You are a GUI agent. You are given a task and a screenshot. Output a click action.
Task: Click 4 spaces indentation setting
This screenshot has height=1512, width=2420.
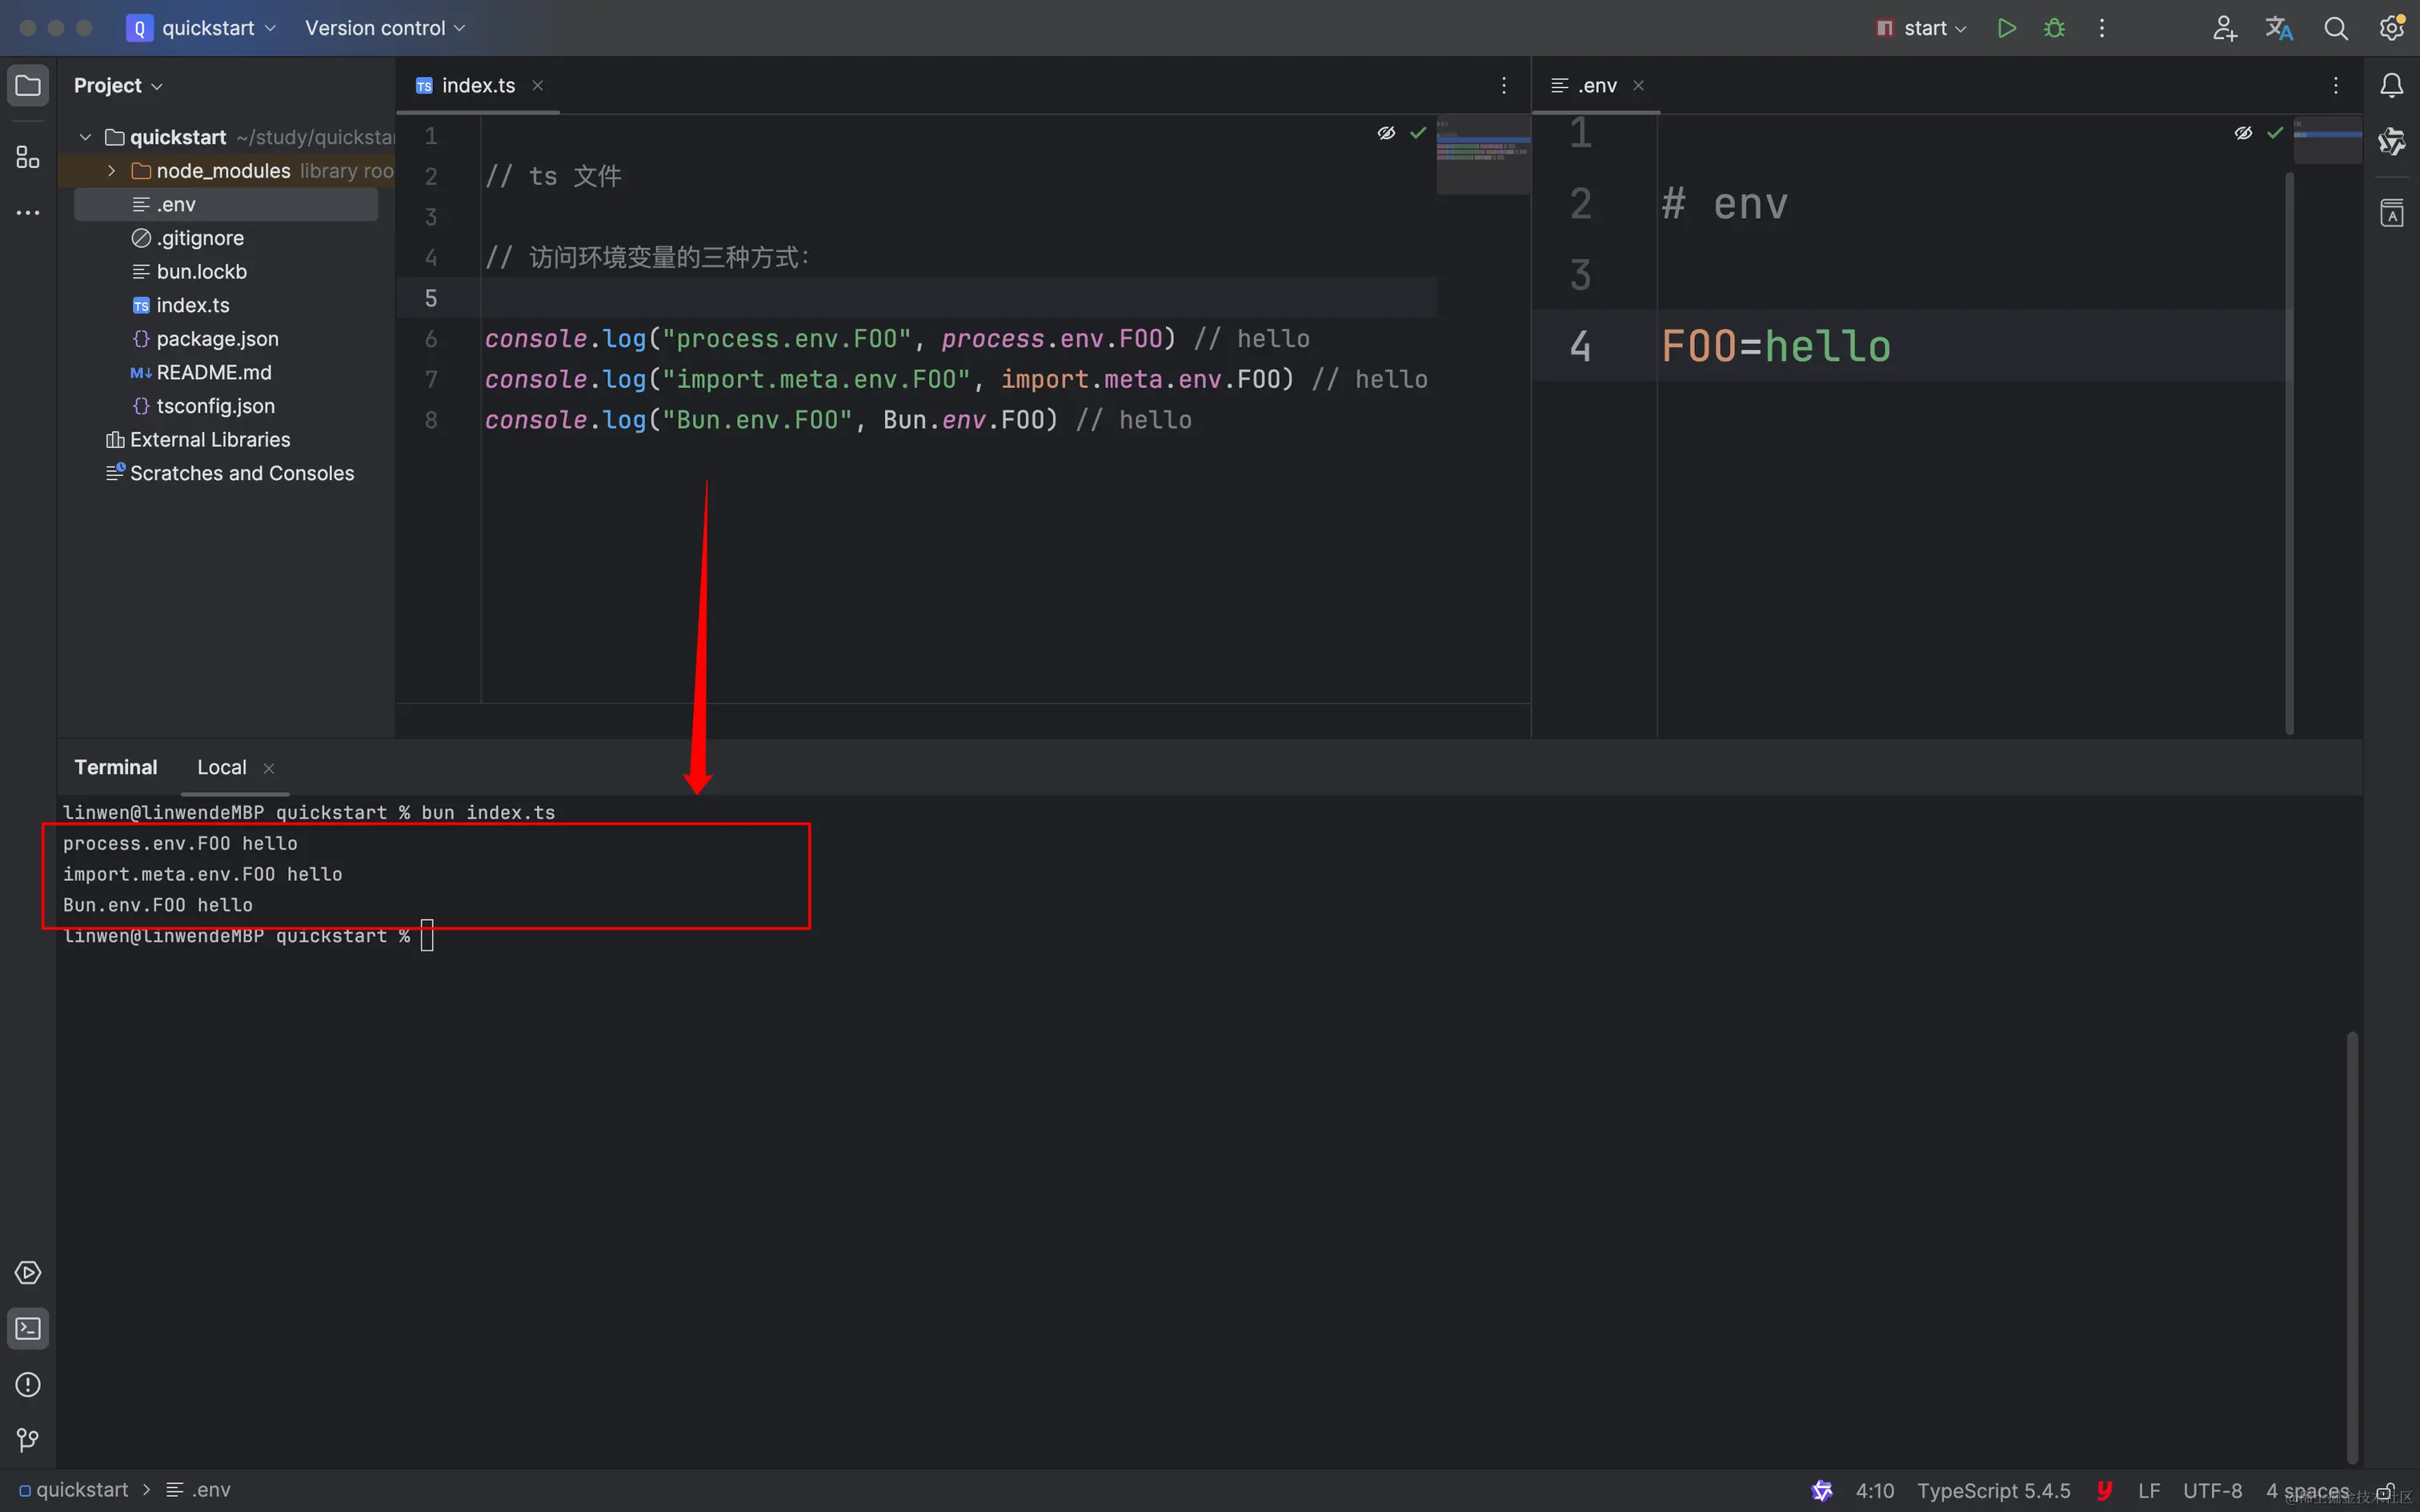pos(2307,1490)
